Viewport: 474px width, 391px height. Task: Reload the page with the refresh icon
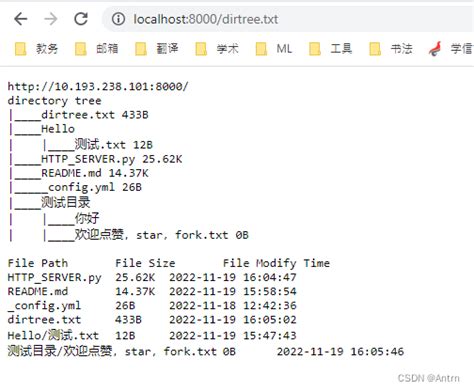(x=81, y=19)
